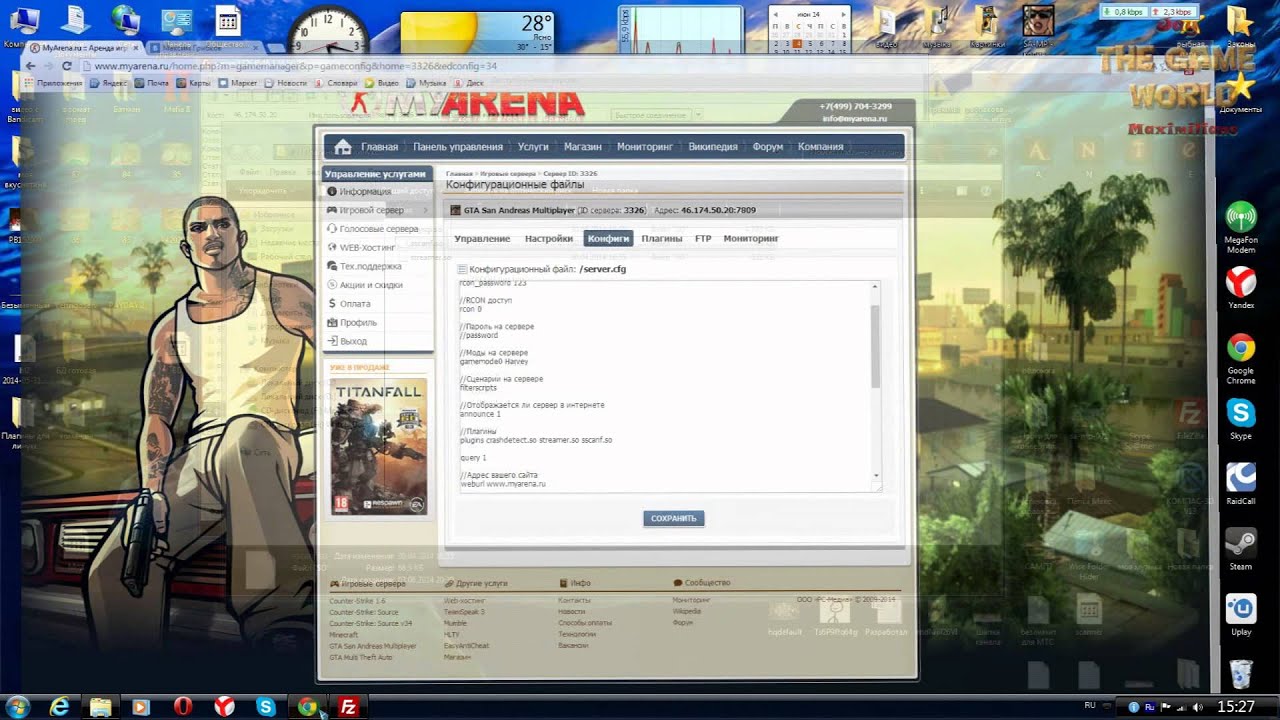Screen dimensions: 1280x720
Task: Click the Сохранить button
Action: [x=673, y=519]
